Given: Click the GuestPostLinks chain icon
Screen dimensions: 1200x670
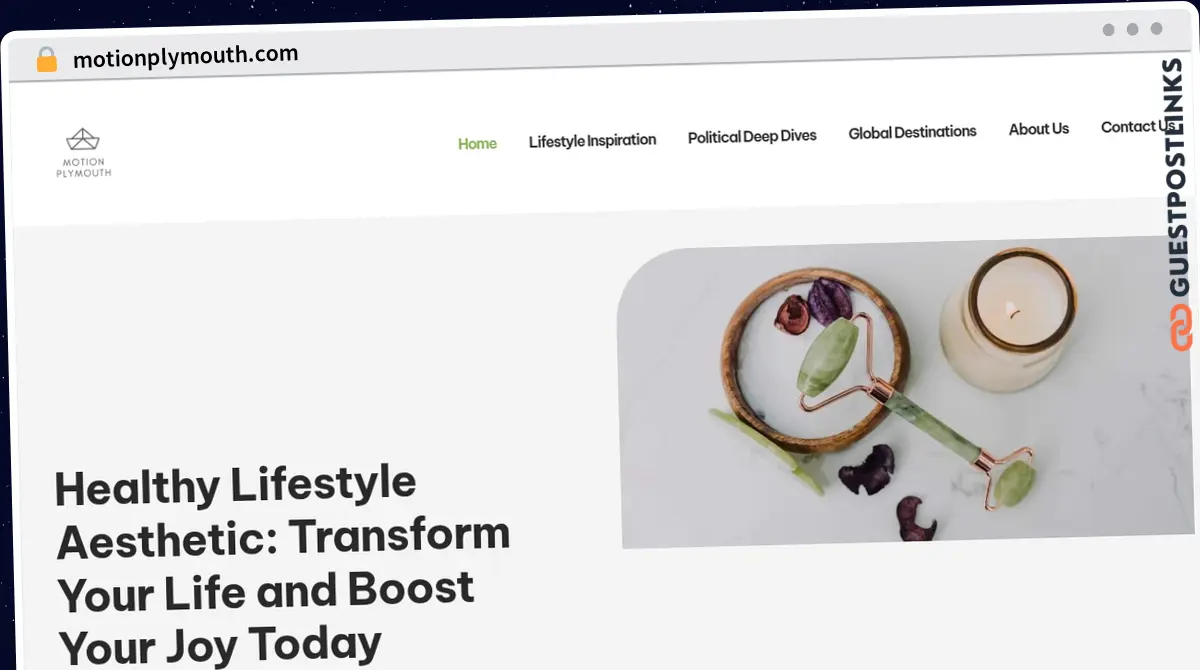Looking at the screenshot, I should (x=1181, y=327).
